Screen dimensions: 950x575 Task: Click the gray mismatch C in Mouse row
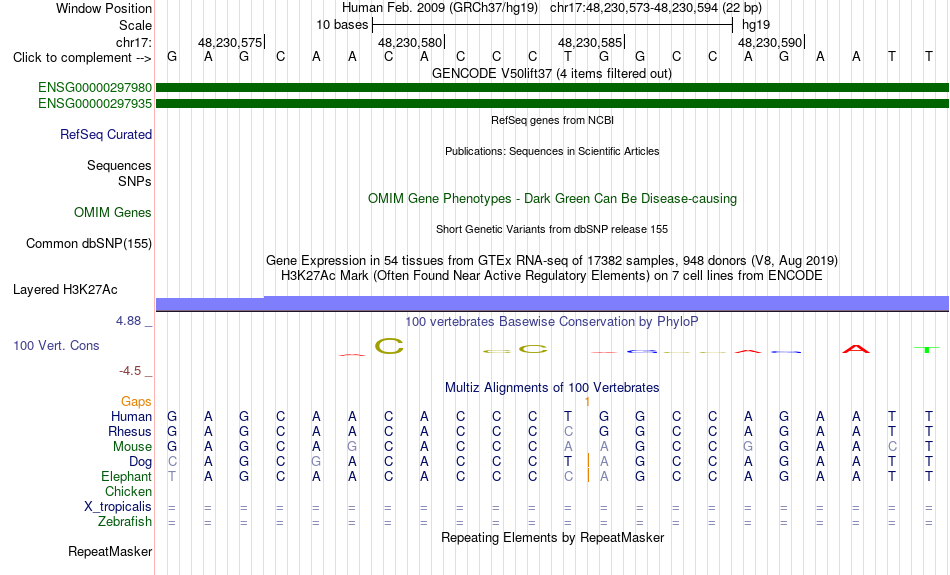(x=892, y=447)
